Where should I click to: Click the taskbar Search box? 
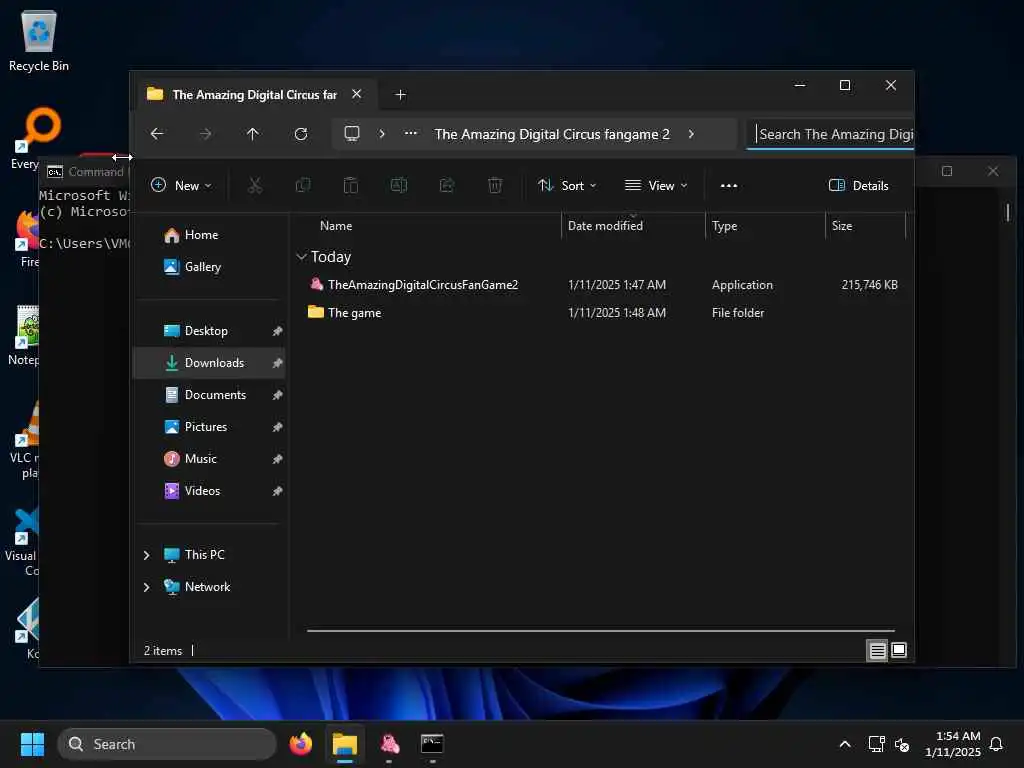pos(167,744)
